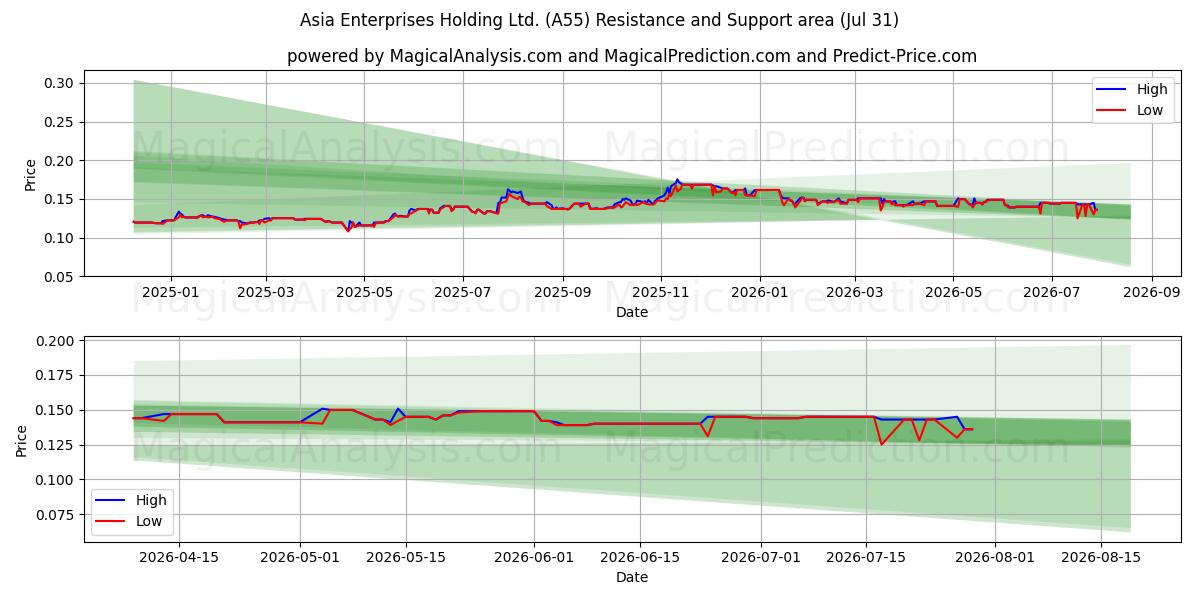Click the 2026-05-01 tick label on bottom chart

(x=300, y=558)
